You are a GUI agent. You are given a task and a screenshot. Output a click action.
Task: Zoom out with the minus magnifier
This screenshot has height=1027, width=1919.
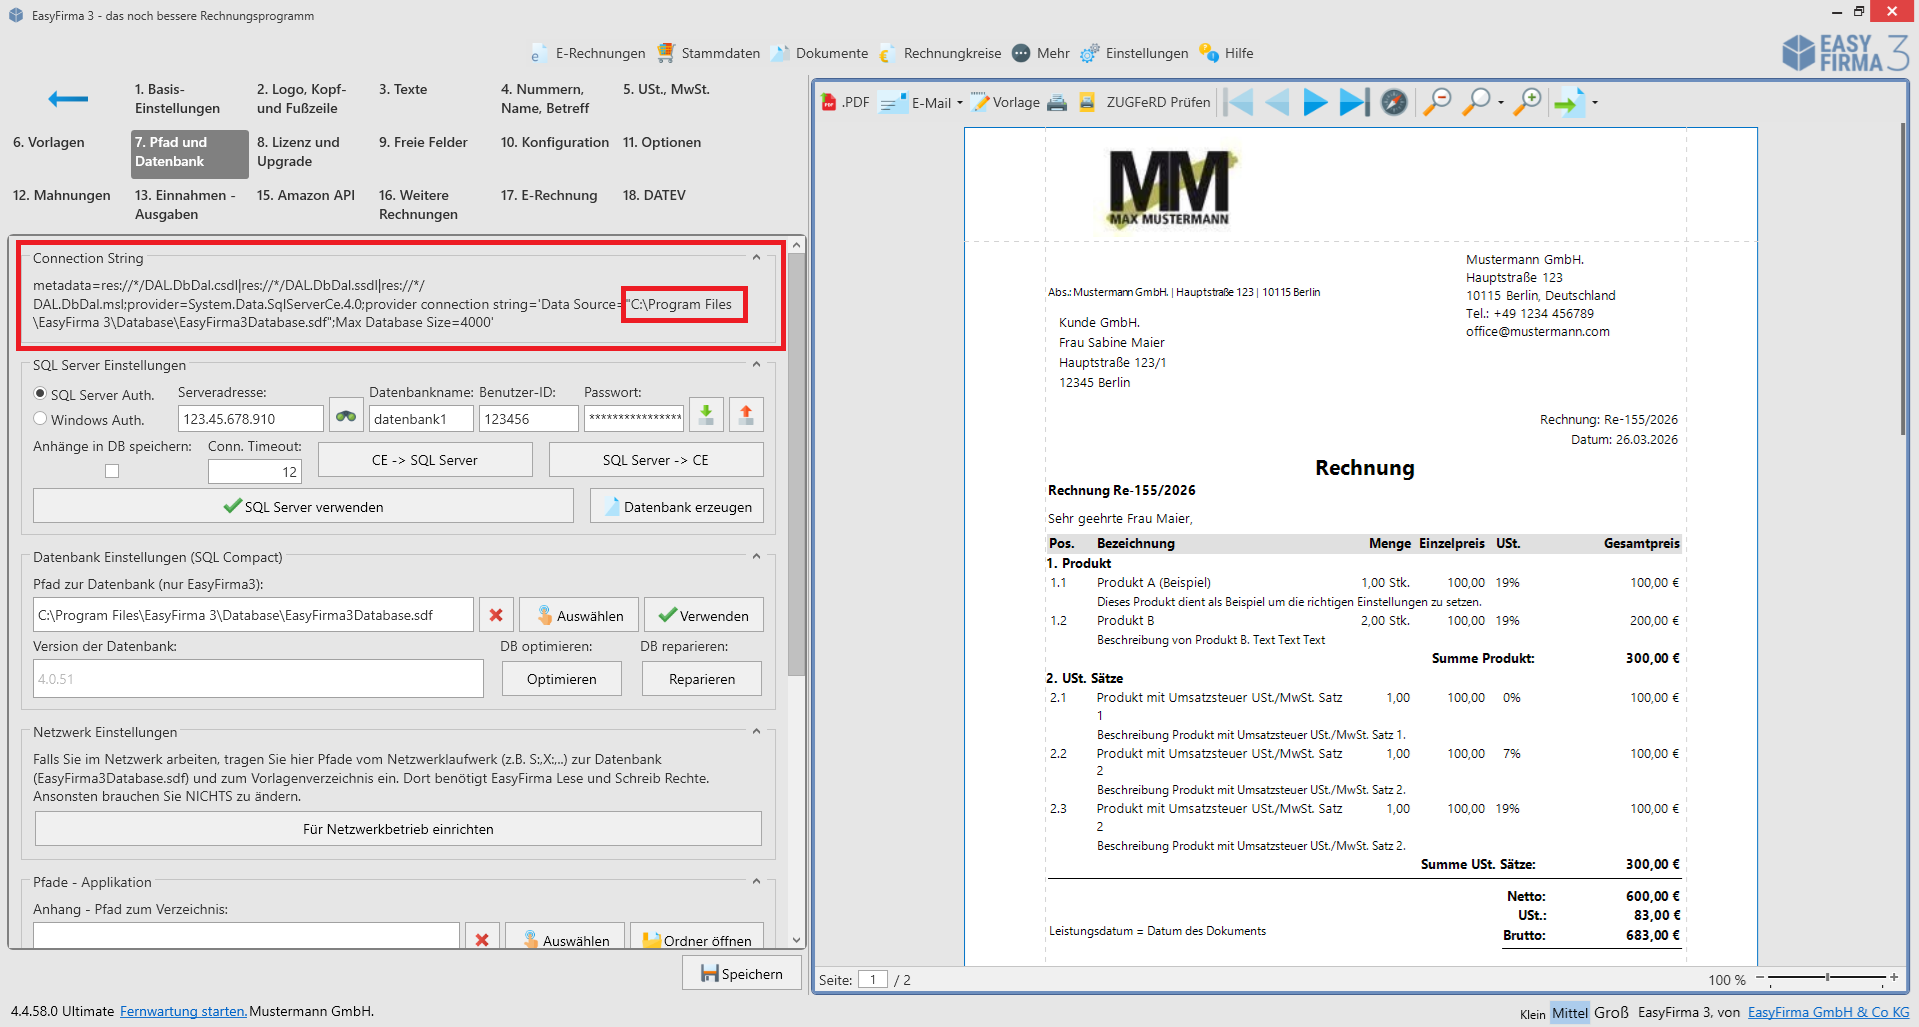pyautogui.click(x=1437, y=102)
